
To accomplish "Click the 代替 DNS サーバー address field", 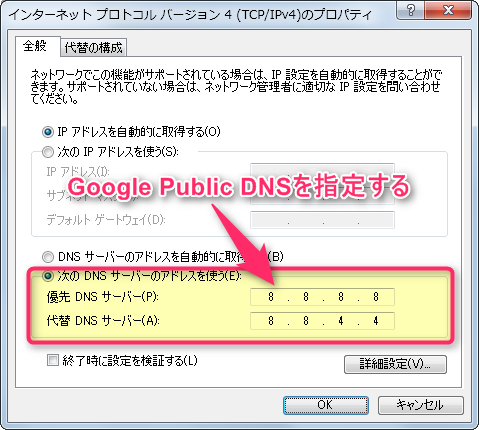I will [322, 321].
